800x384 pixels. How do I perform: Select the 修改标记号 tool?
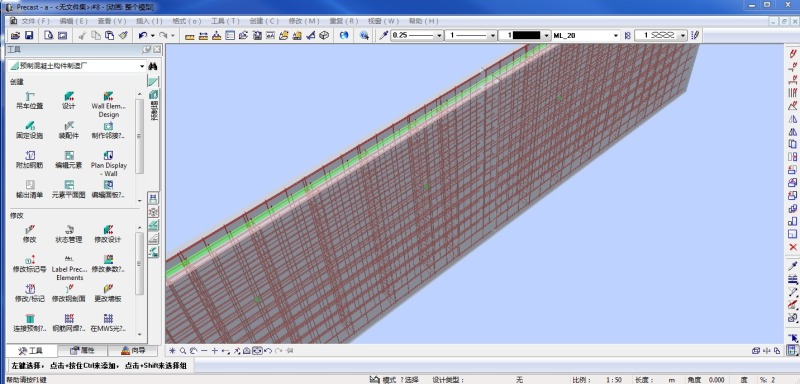(x=30, y=264)
